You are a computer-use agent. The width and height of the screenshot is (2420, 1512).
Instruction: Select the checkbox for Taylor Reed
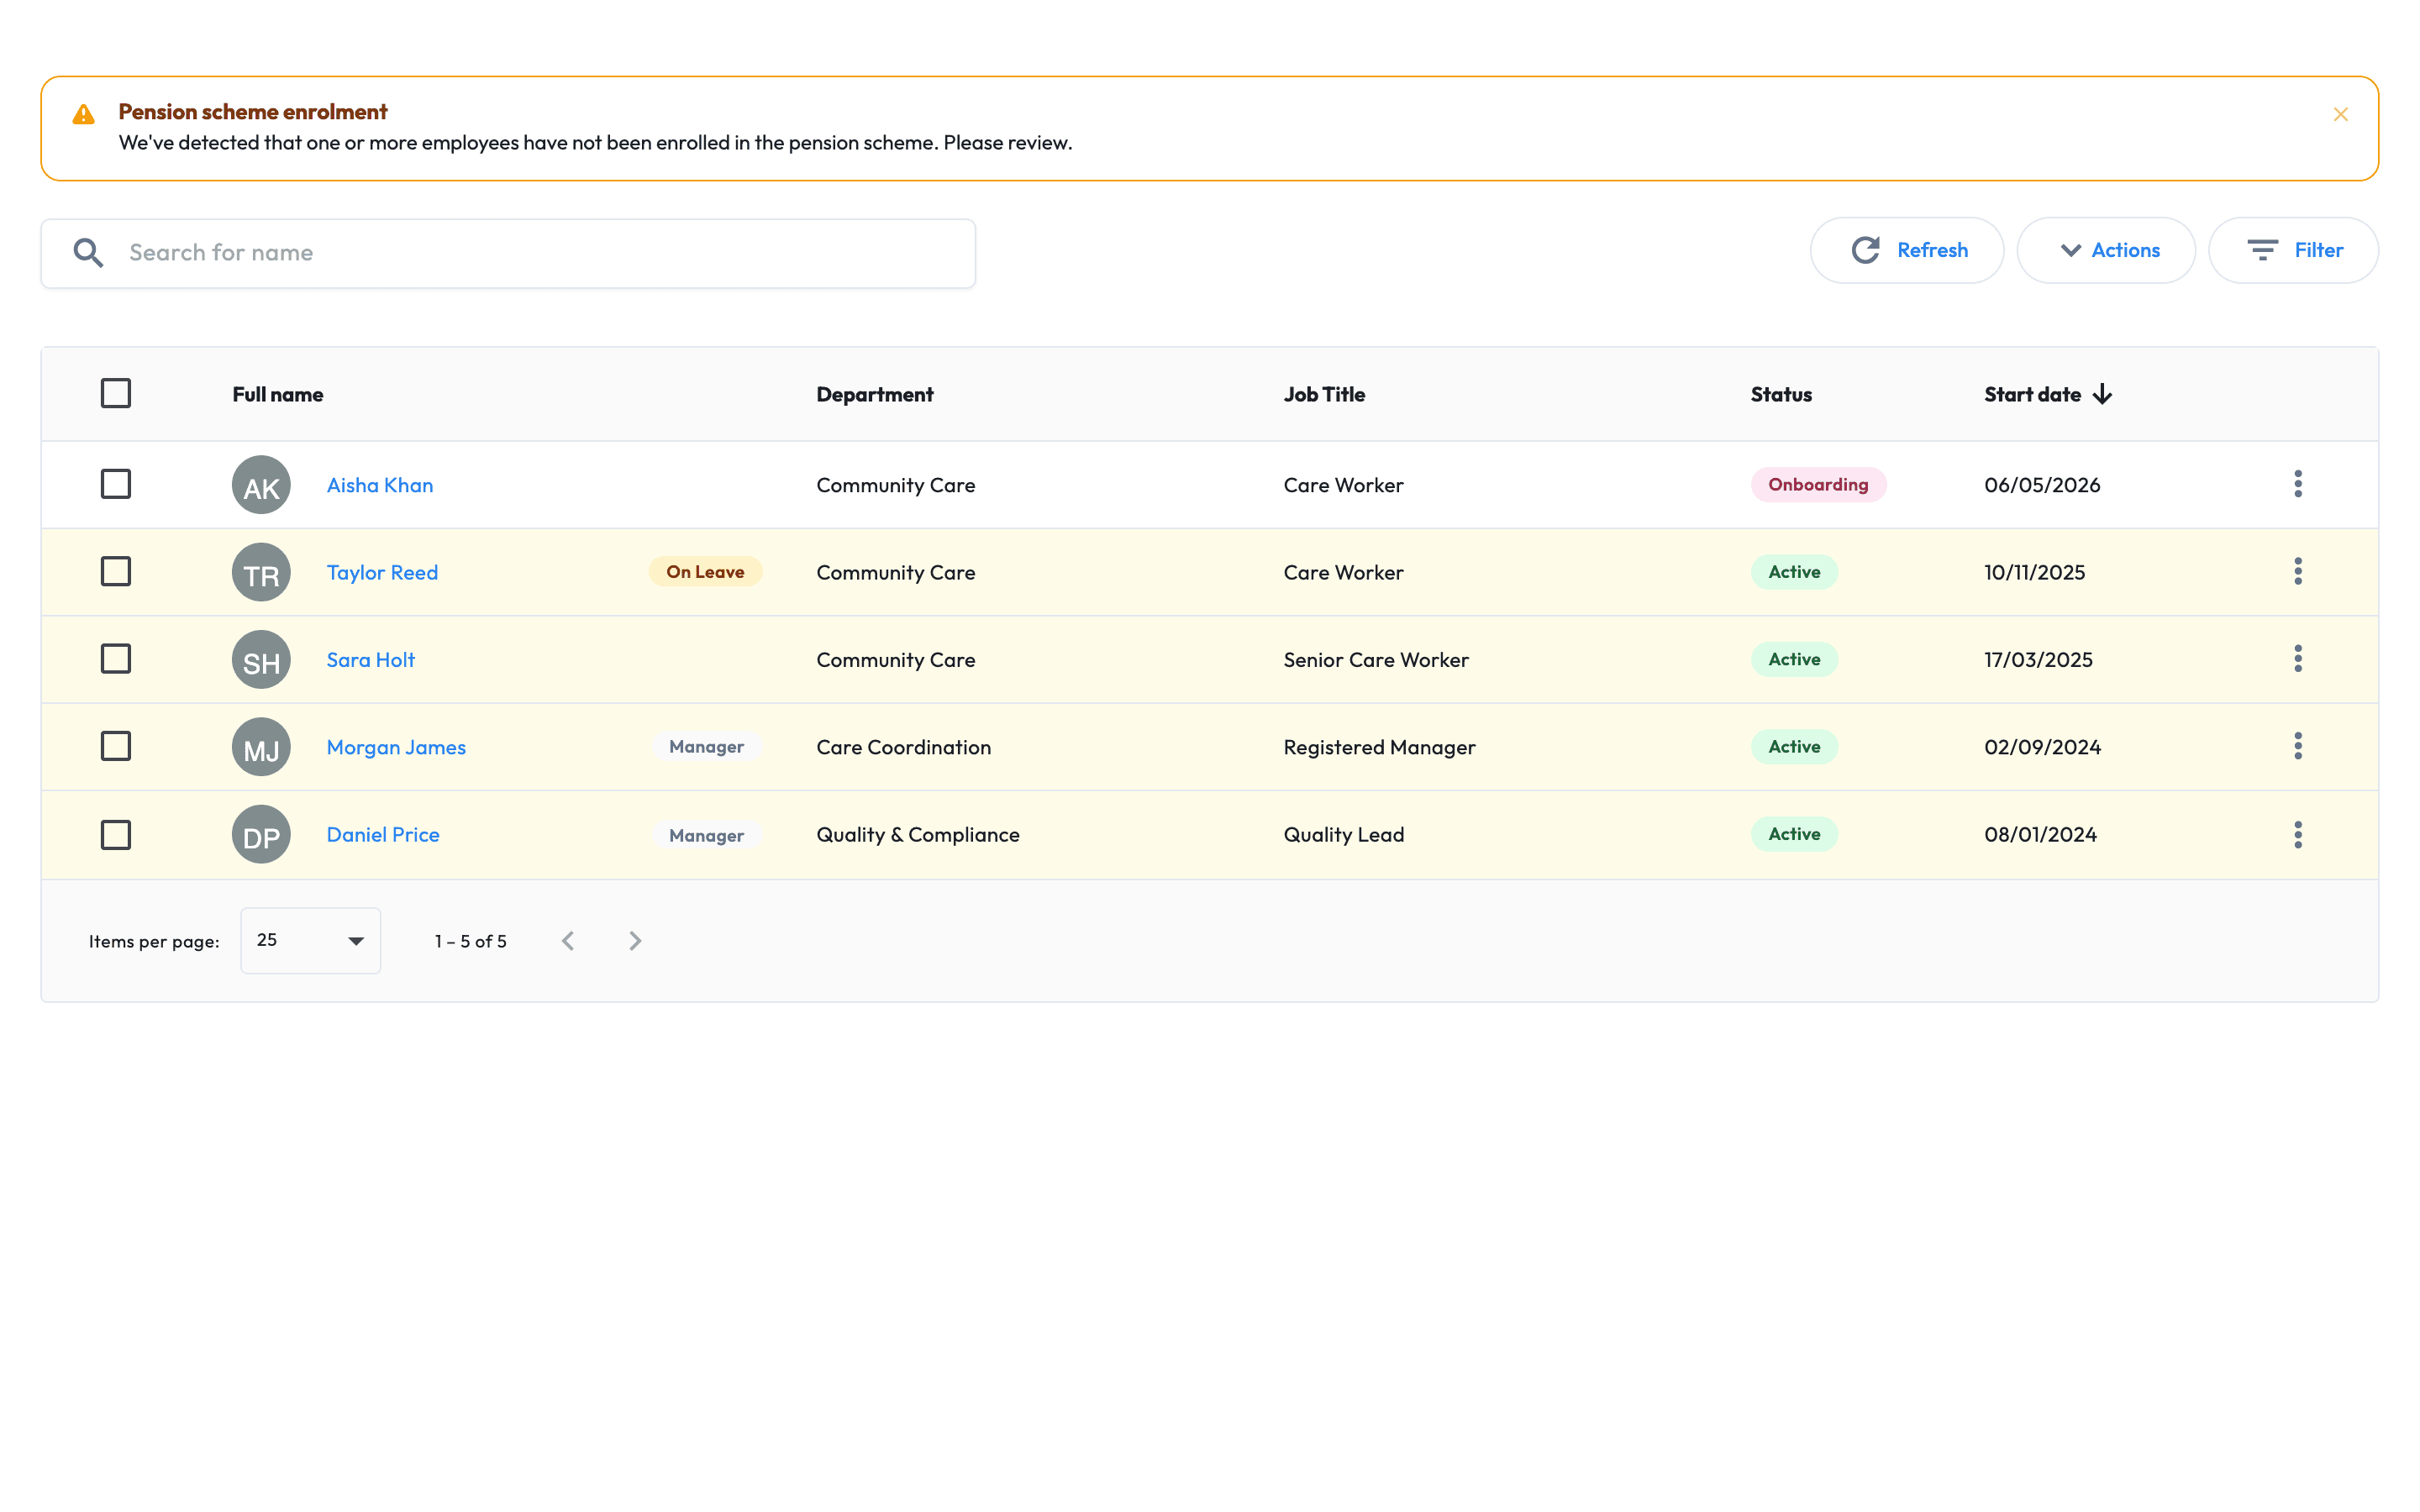(x=116, y=571)
